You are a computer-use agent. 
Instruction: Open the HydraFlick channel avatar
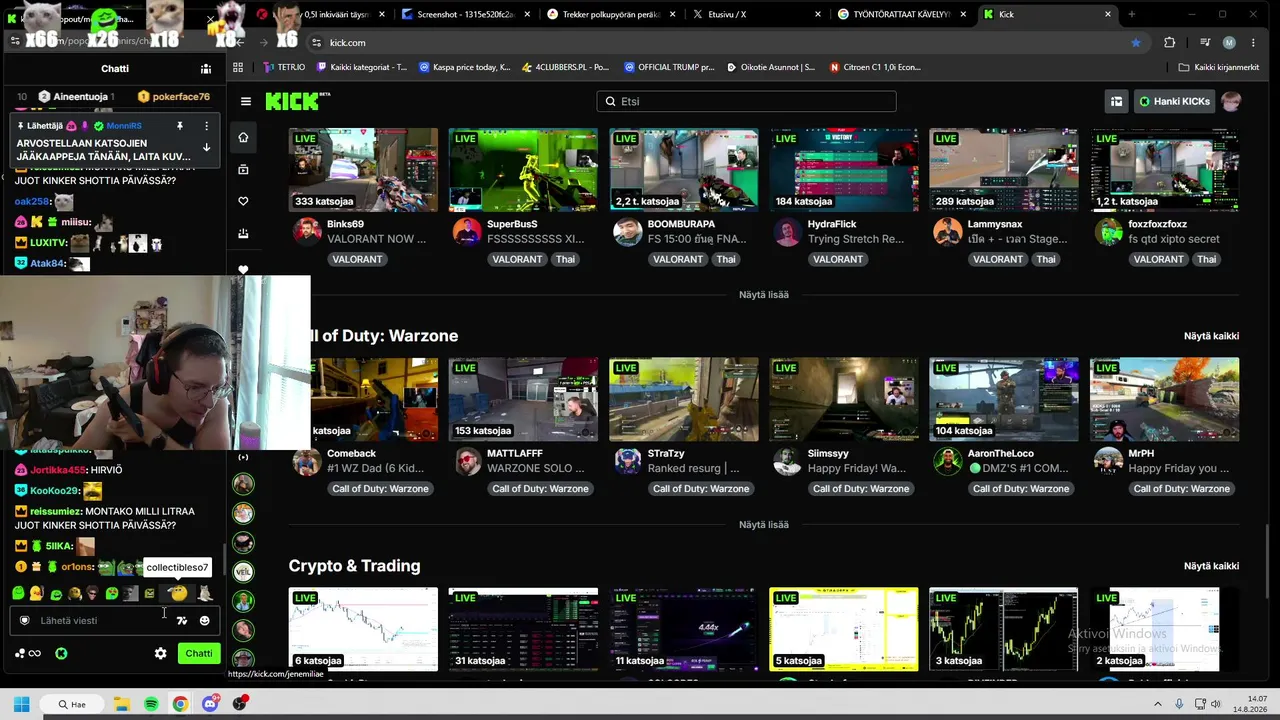point(788,232)
